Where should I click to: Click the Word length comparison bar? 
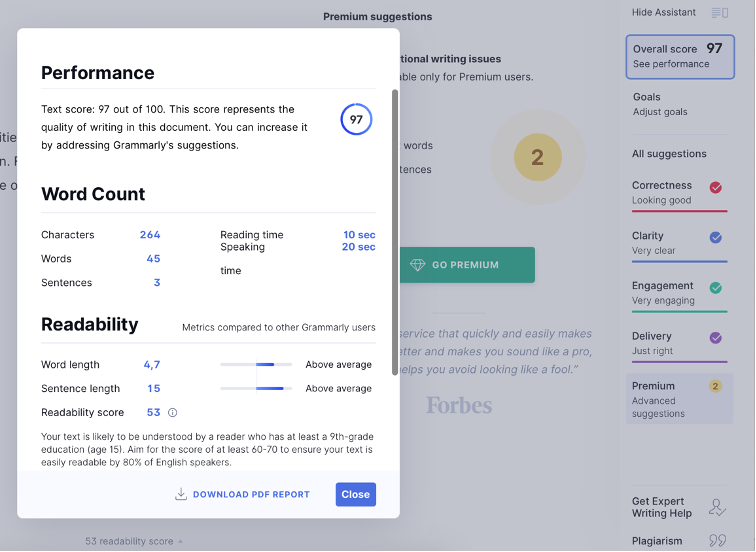coord(256,364)
